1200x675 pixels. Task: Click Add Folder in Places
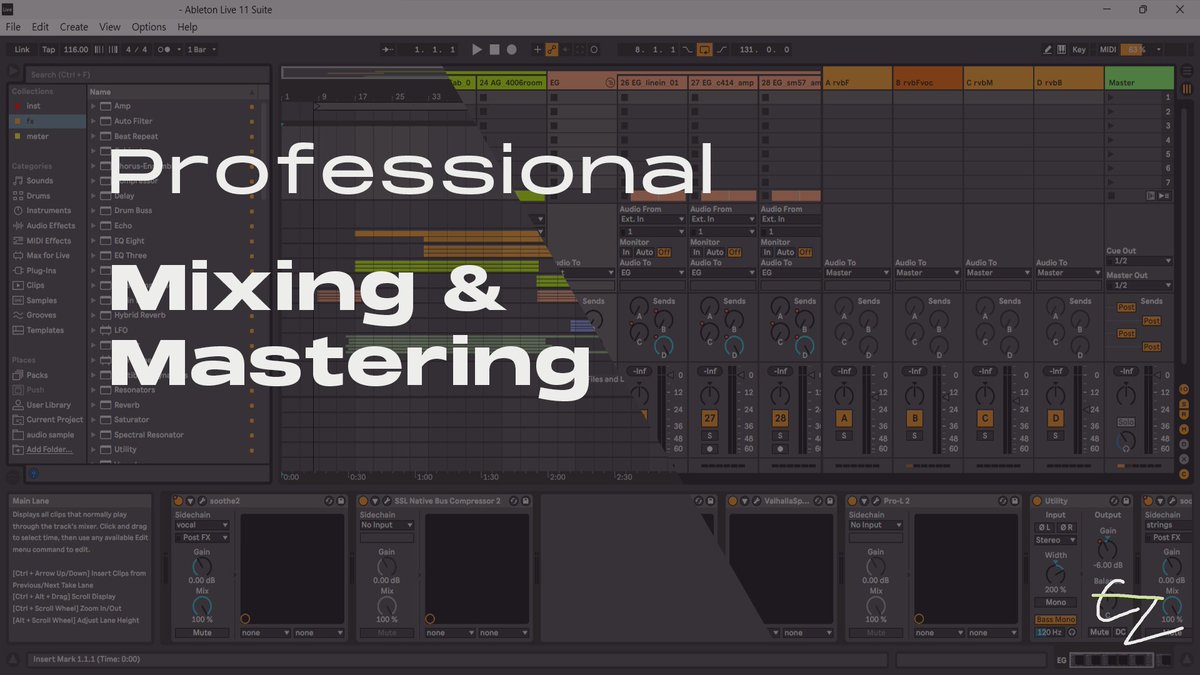[x=49, y=449]
